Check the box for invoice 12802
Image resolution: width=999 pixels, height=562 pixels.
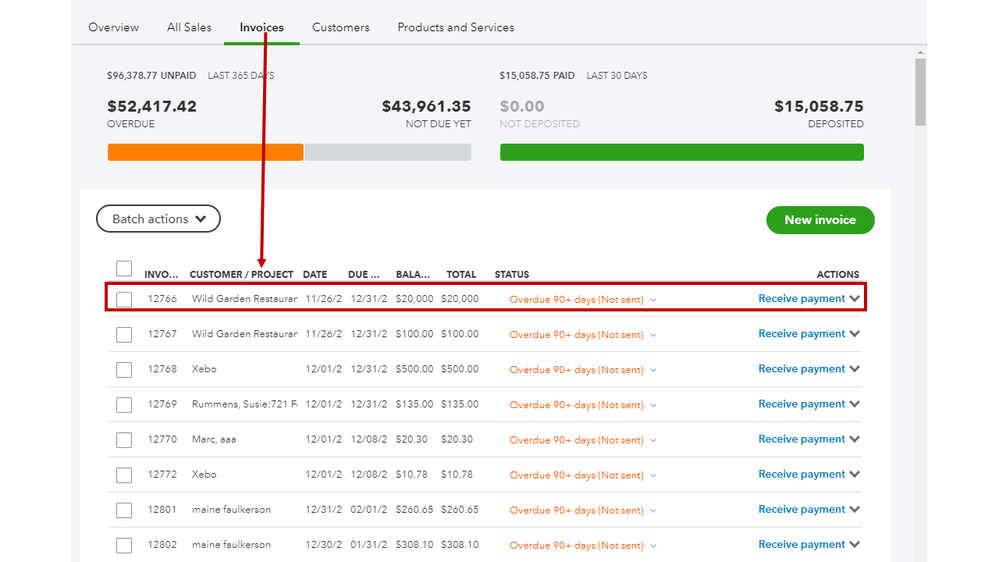point(124,545)
